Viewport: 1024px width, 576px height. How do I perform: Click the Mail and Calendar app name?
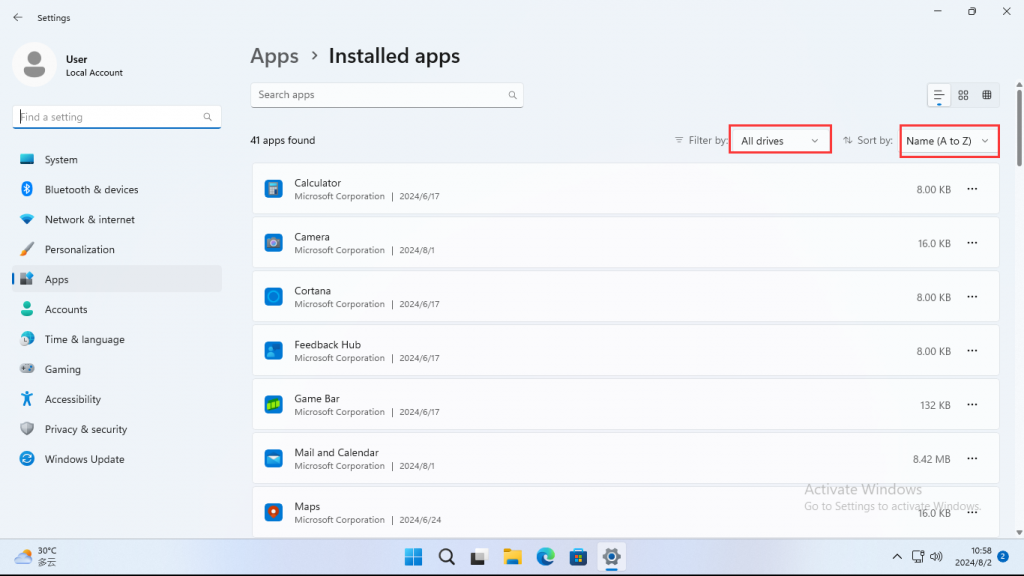(336, 453)
